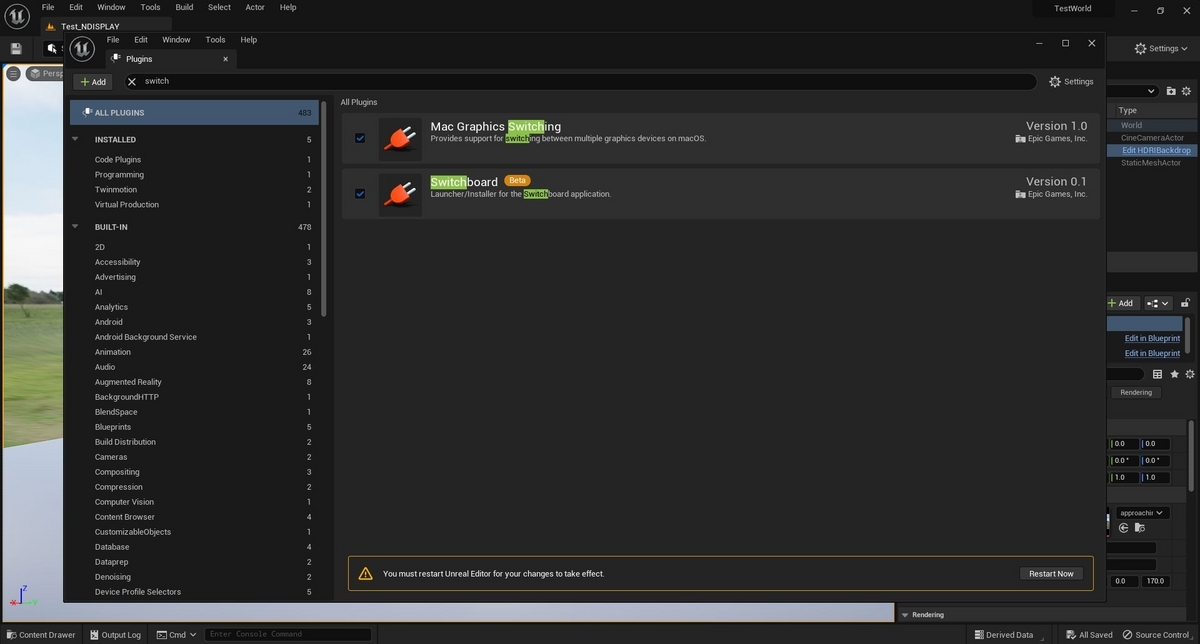Open the File menu in Plugins window
1200x644 pixels.
click(113, 40)
